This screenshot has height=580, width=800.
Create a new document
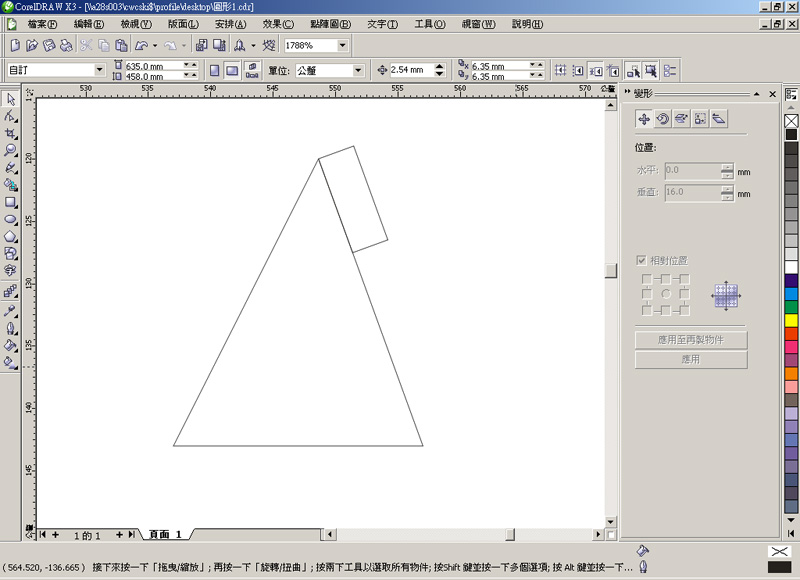[x=15, y=45]
